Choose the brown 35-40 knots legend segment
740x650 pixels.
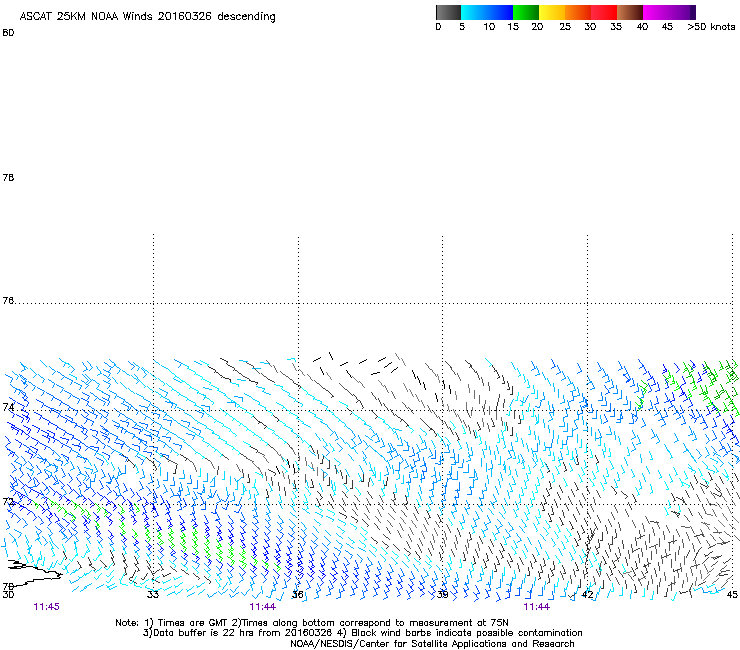pyautogui.click(x=630, y=12)
